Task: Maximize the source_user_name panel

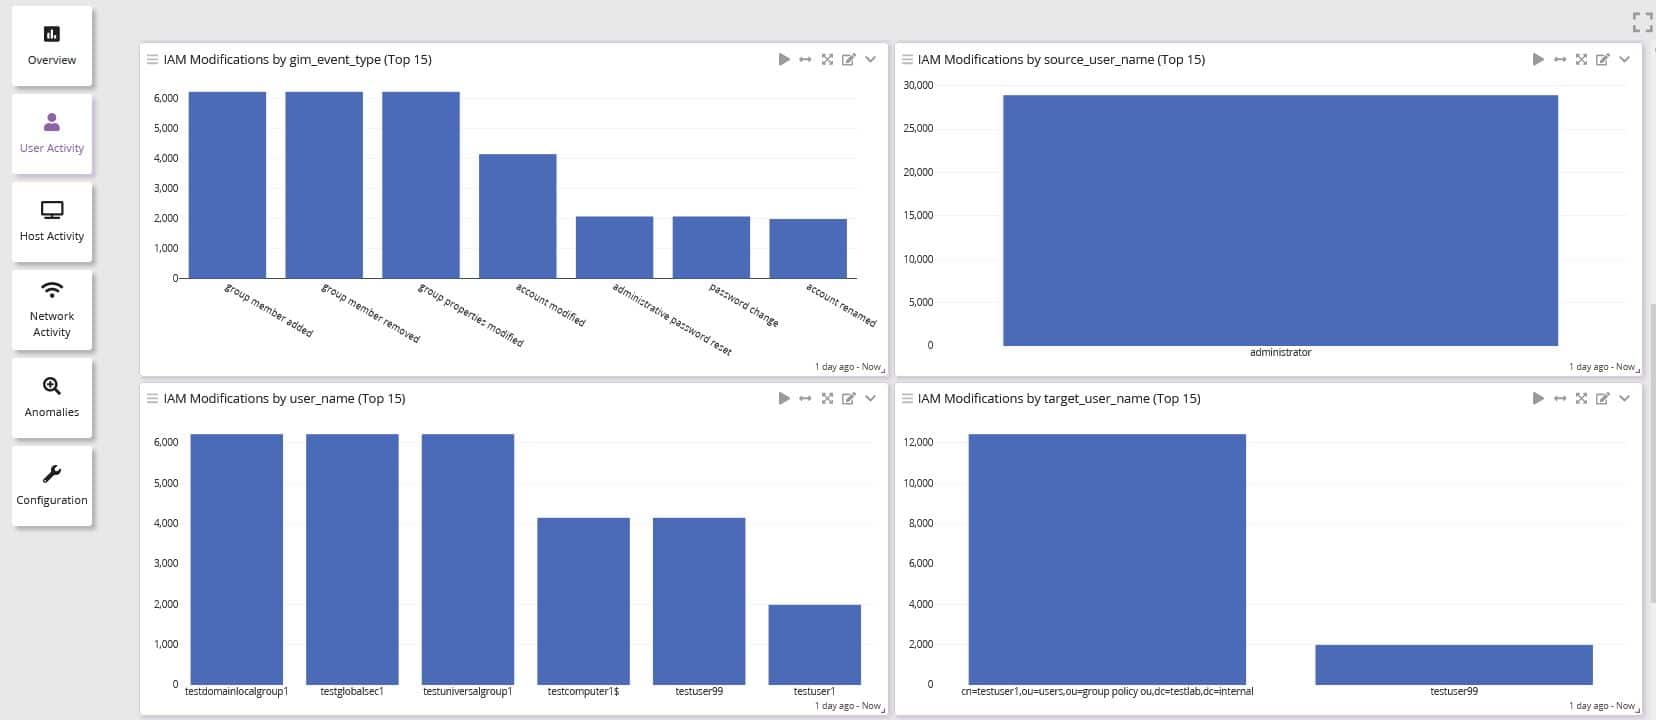Action: [1581, 60]
